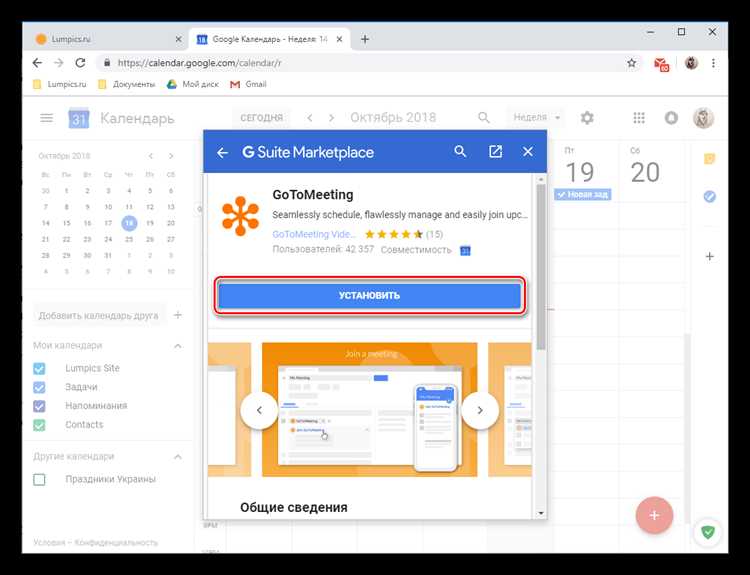Click the GoToMeeting orange app logo
This screenshot has width=750, height=575.
click(x=241, y=216)
